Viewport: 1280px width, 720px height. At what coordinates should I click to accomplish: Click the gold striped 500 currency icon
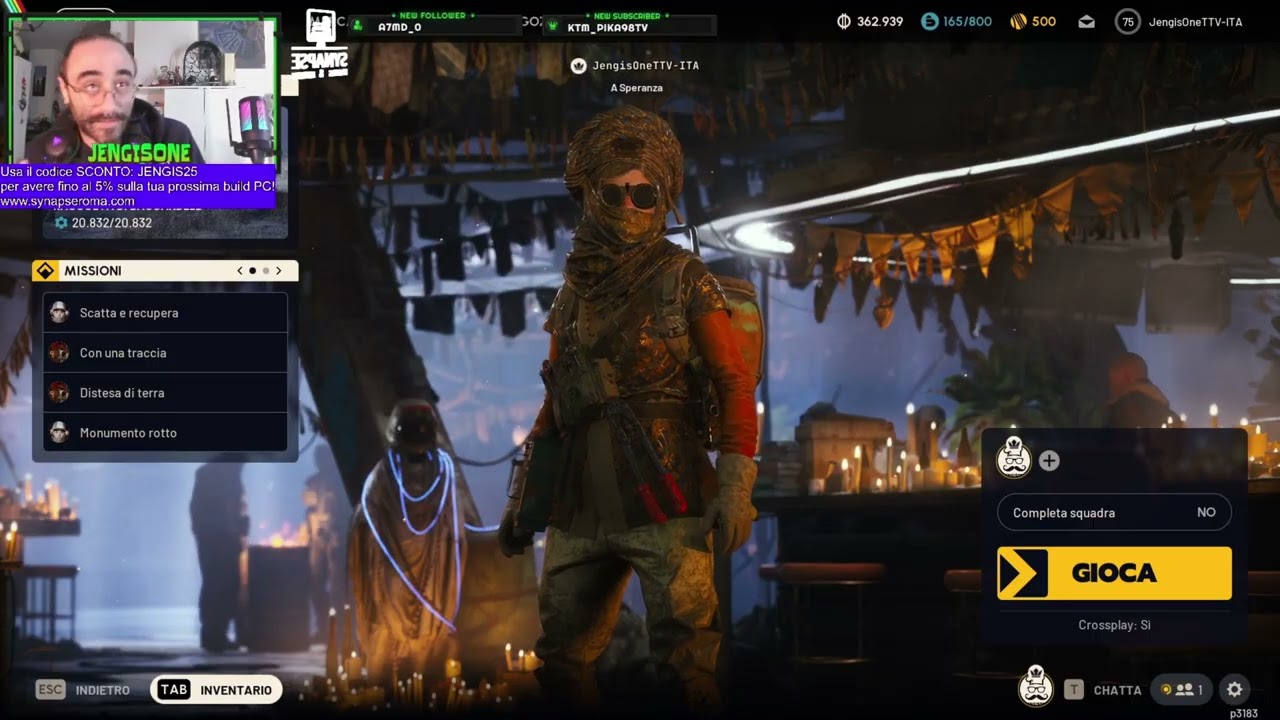1018,21
